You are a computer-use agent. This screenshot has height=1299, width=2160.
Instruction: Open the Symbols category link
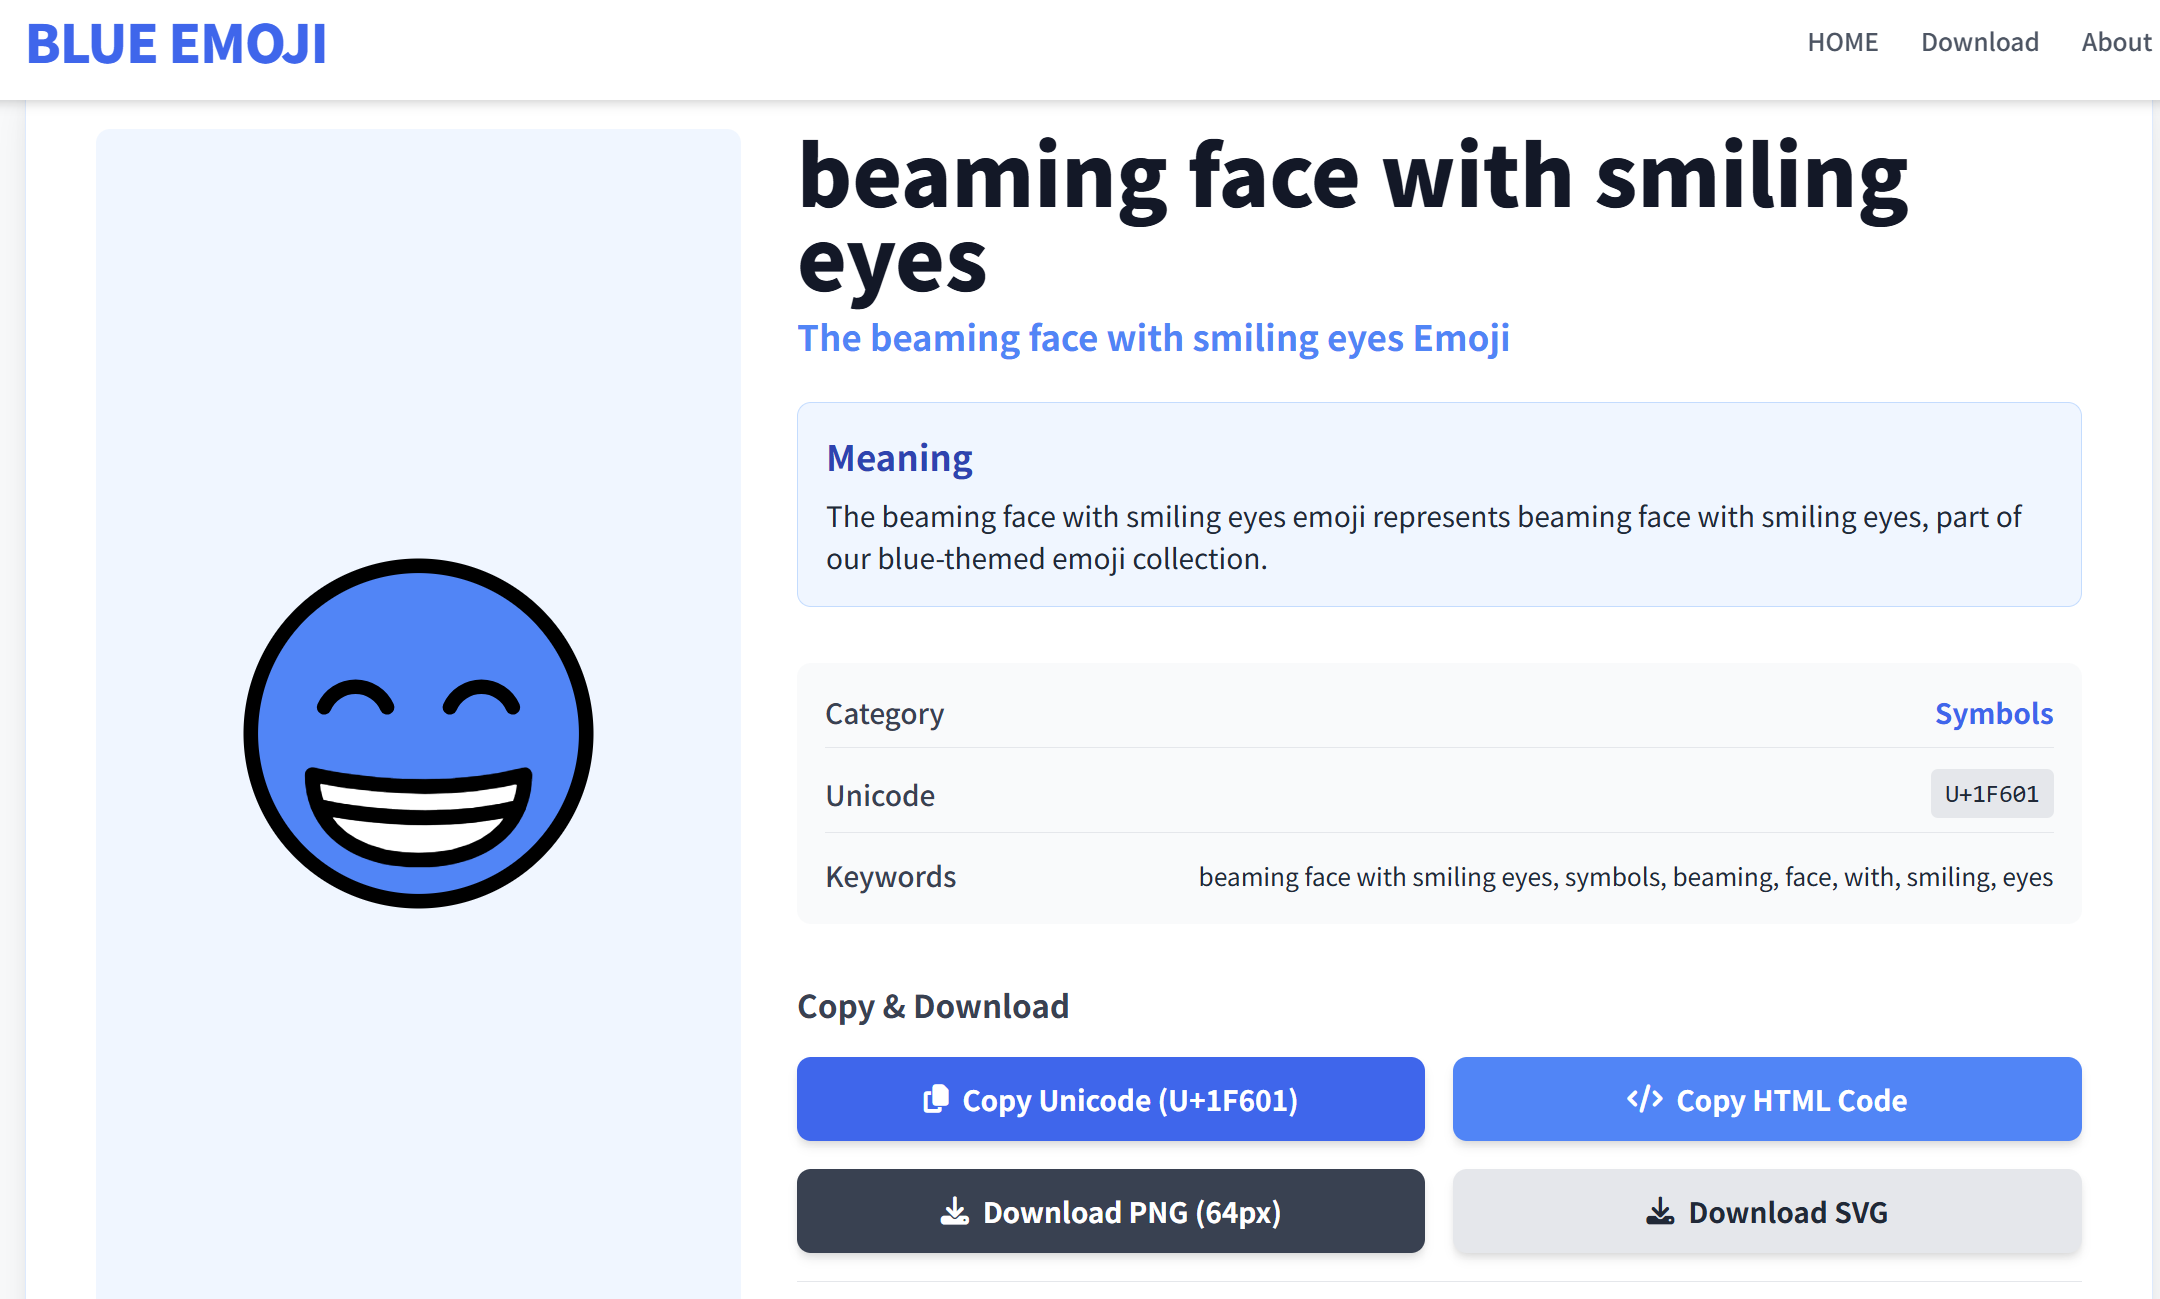tap(1993, 713)
